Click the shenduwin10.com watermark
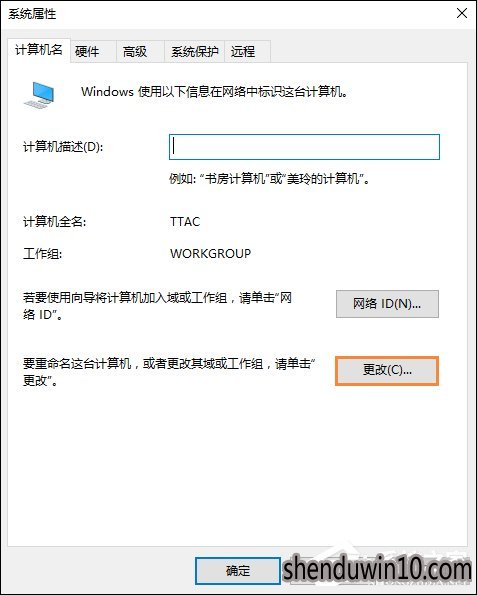477x595 pixels. (x=377, y=569)
